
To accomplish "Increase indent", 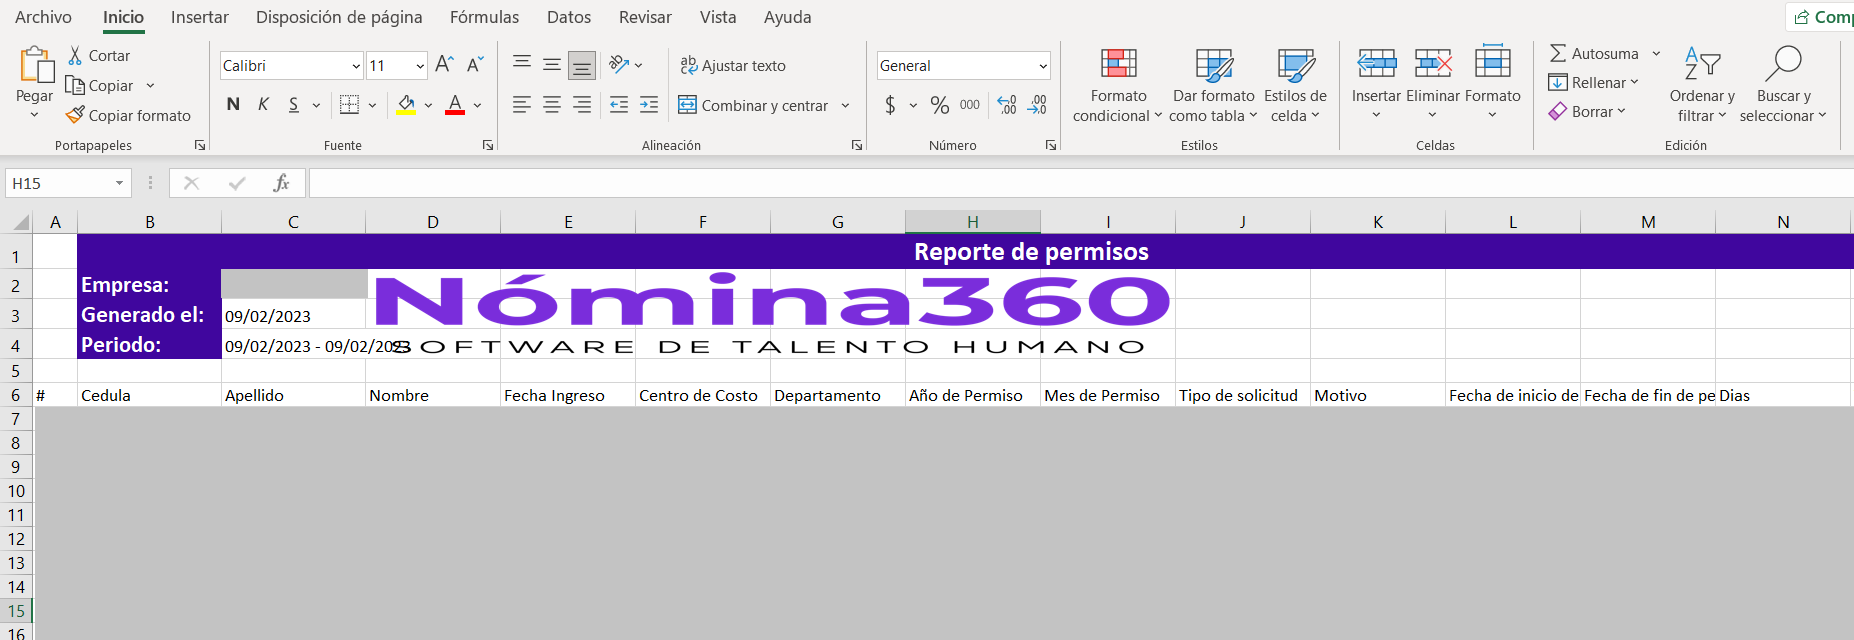I will click(x=649, y=105).
